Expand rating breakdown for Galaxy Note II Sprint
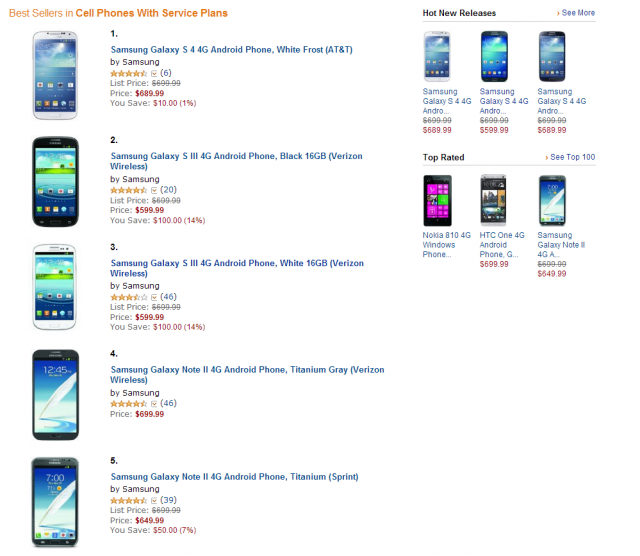Screen dimensions: 640x556 (154, 501)
